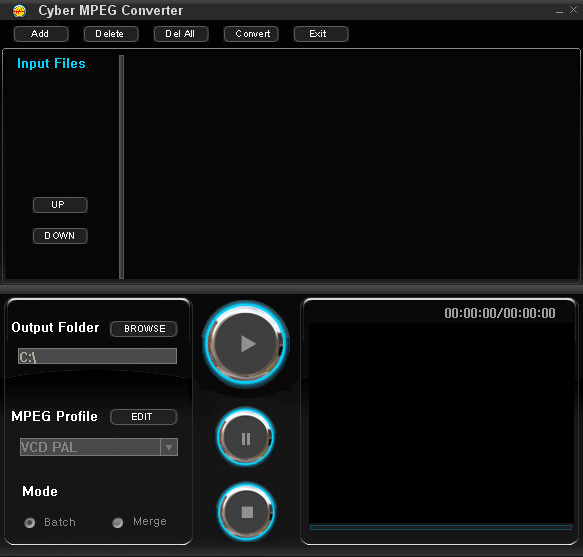The height and width of the screenshot is (557, 583).
Task: Browse for output folder
Action: [144, 329]
